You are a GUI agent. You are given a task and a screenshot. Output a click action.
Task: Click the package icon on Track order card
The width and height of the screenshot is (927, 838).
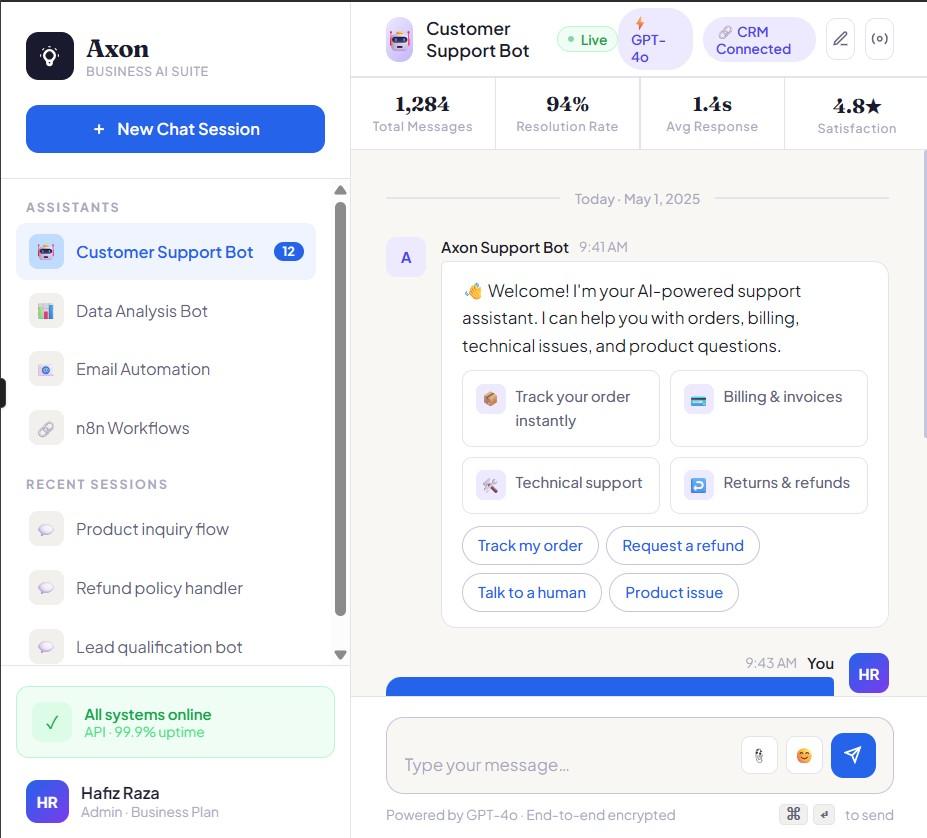[x=491, y=399]
